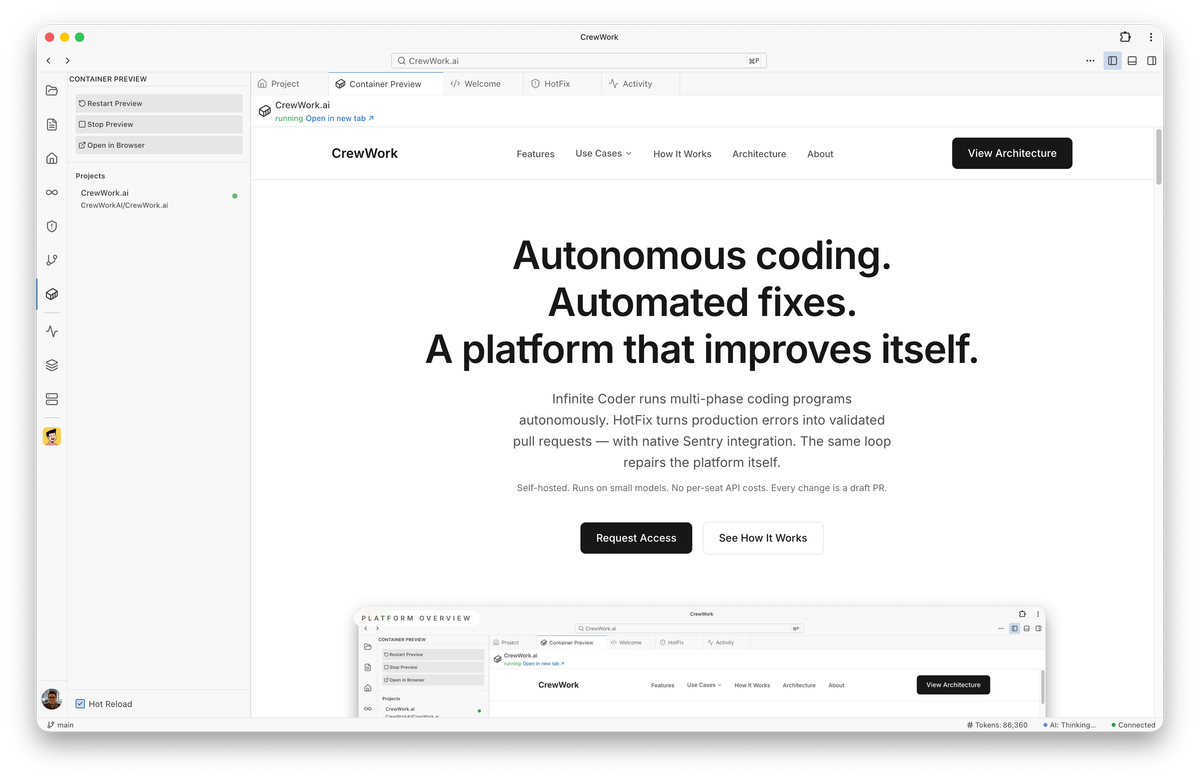Click the main branch indicator in status bar
This screenshot has width=1200, height=780.
60,725
